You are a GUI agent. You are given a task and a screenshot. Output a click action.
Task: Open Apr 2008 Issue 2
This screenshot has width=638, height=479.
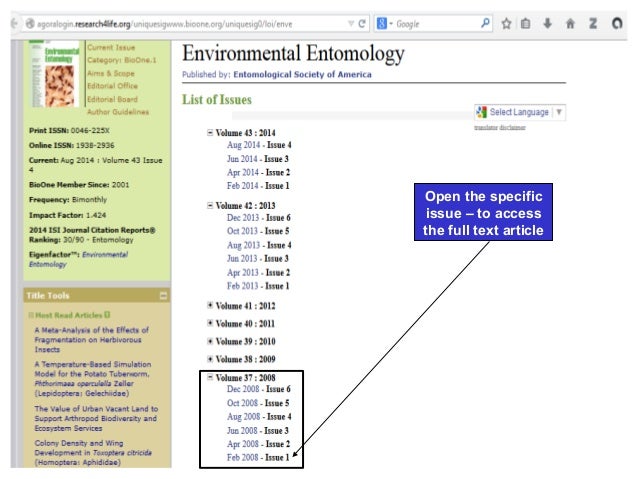[x=258, y=444]
